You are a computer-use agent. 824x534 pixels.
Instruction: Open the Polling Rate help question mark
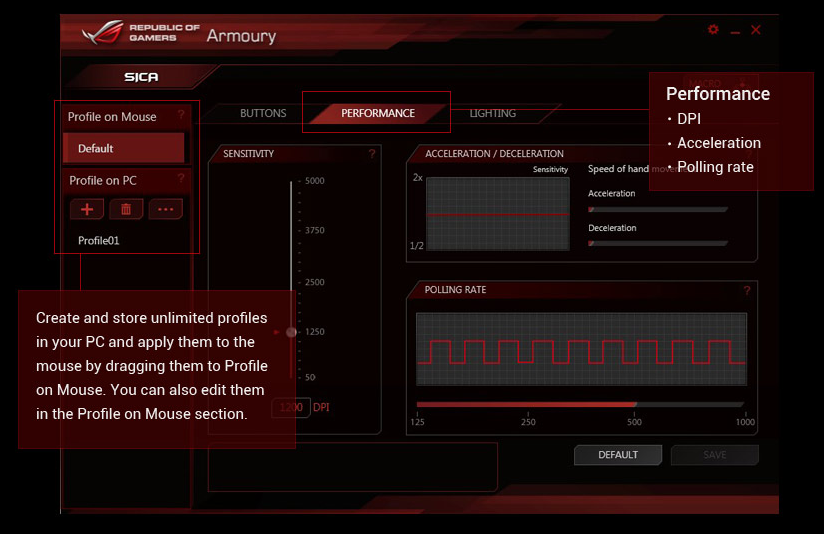click(746, 291)
